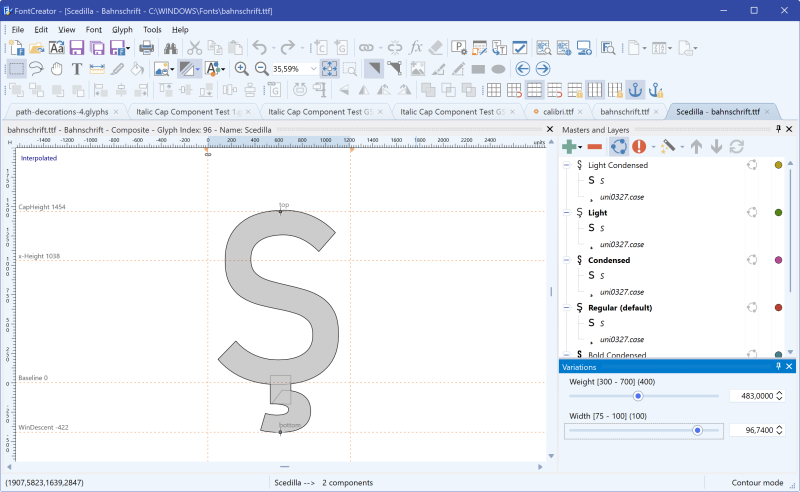This screenshot has height=492, width=800.
Task: Click the Weight value input field
Action: tap(752, 396)
